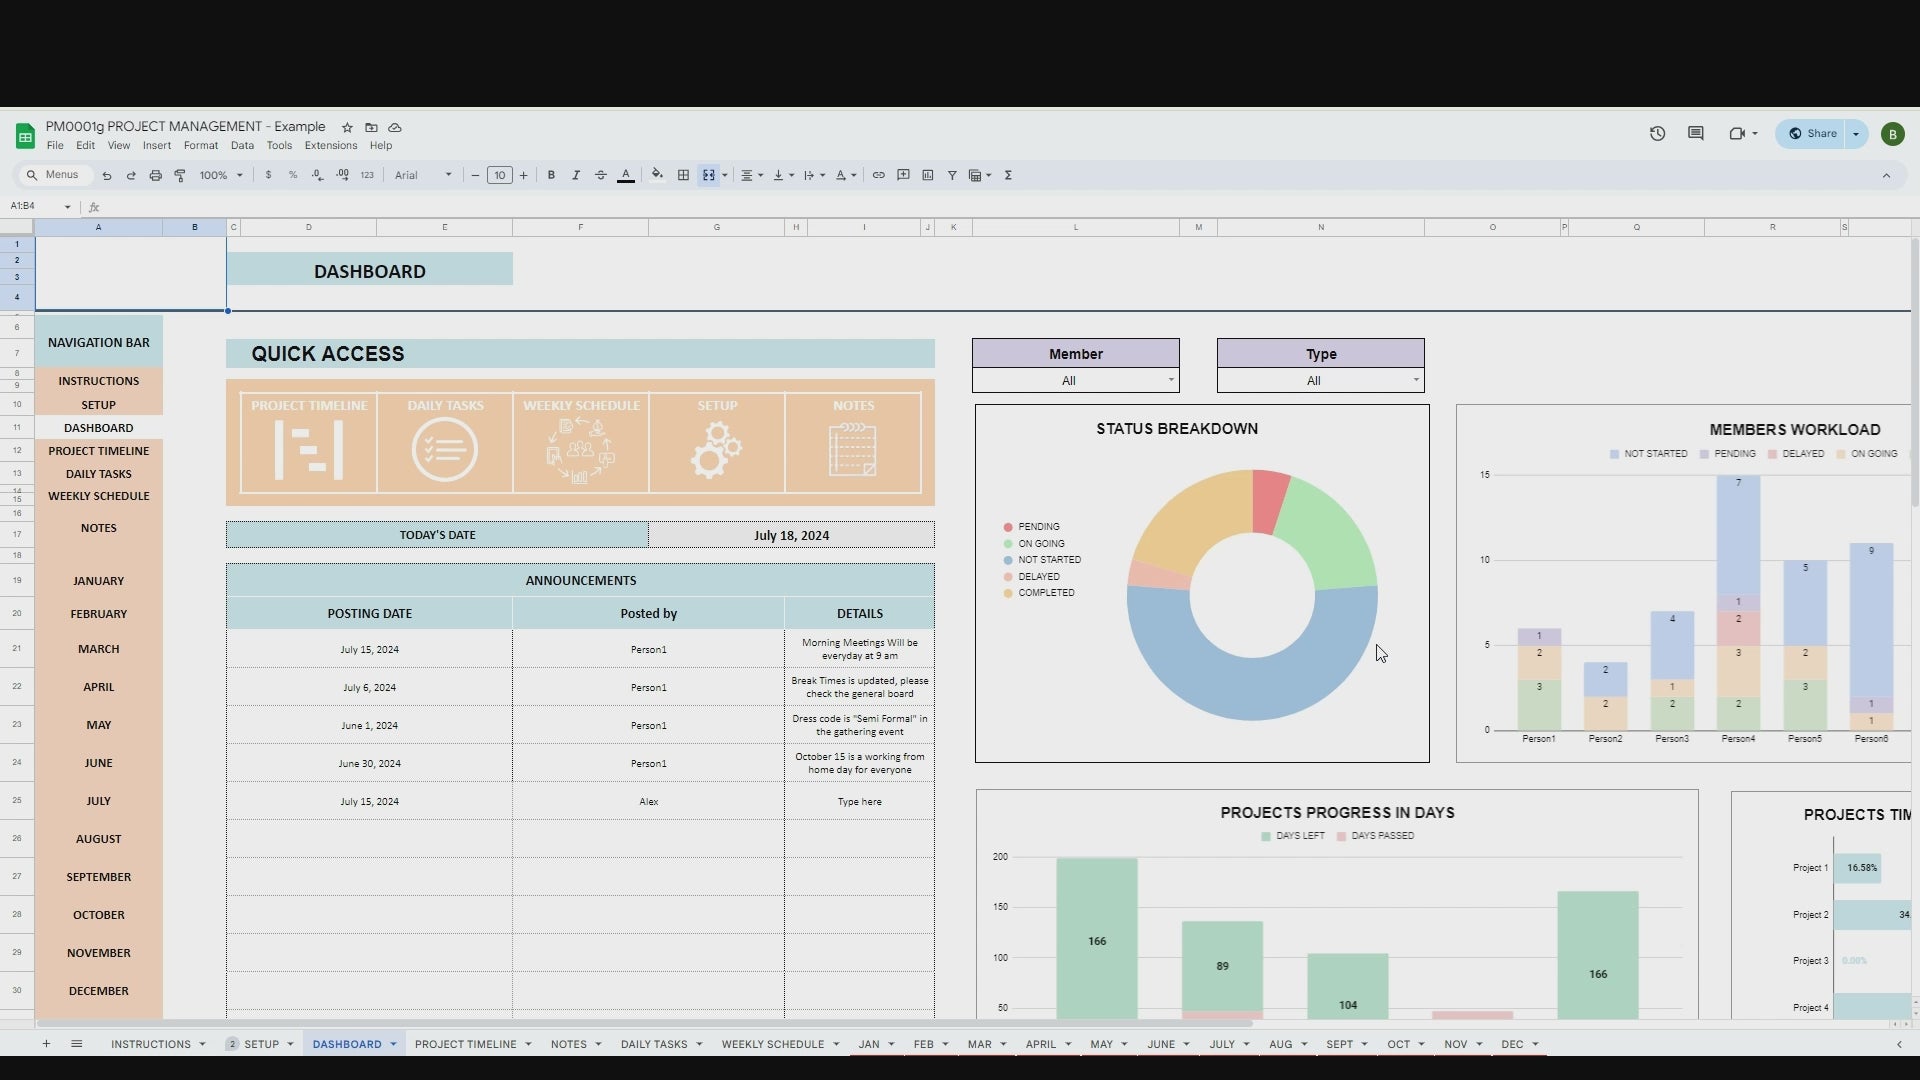Open the Google account avatar
The height and width of the screenshot is (1080, 1920).
click(1892, 133)
